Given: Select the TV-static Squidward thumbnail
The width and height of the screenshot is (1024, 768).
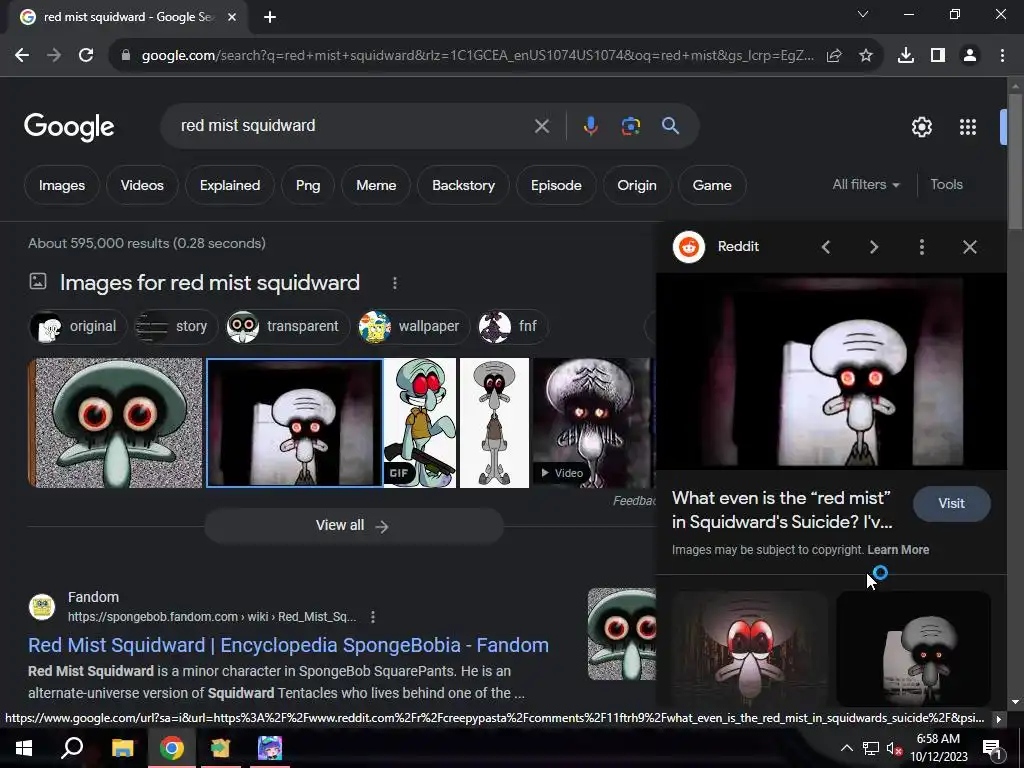Looking at the screenshot, I should 116,423.
